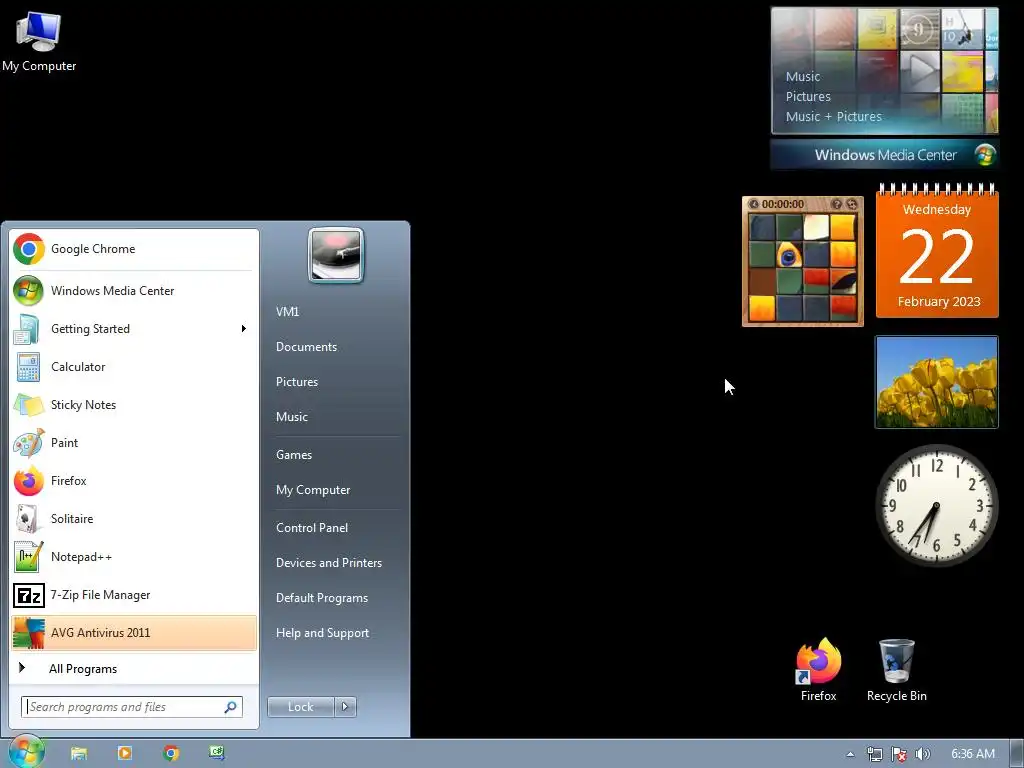Click the volume speaker tray icon
Screen dimensions: 1024x768
point(922,754)
